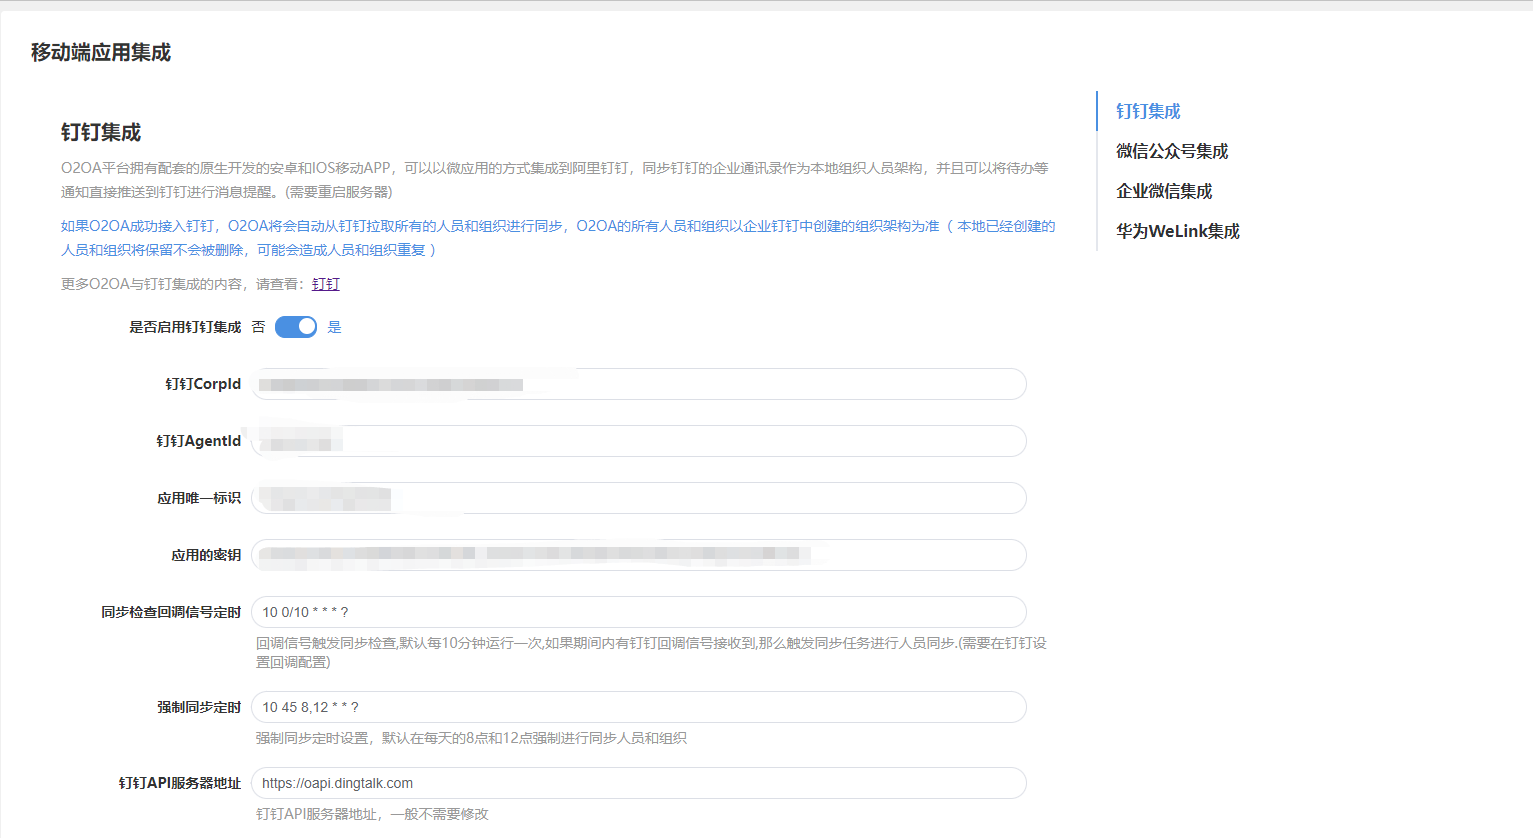Open the 钉钉 documentation hyperlink

(x=325, y=284)
